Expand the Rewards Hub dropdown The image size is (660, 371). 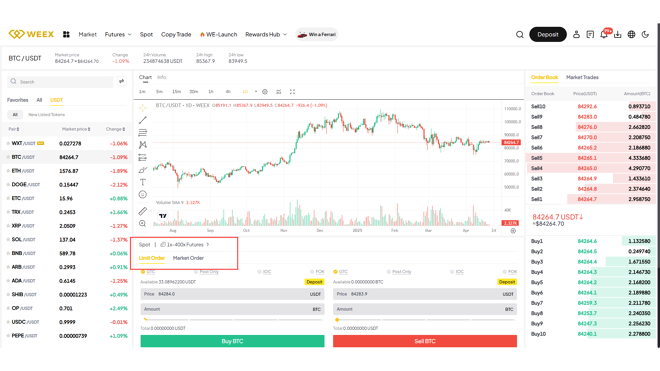(266, 35)
